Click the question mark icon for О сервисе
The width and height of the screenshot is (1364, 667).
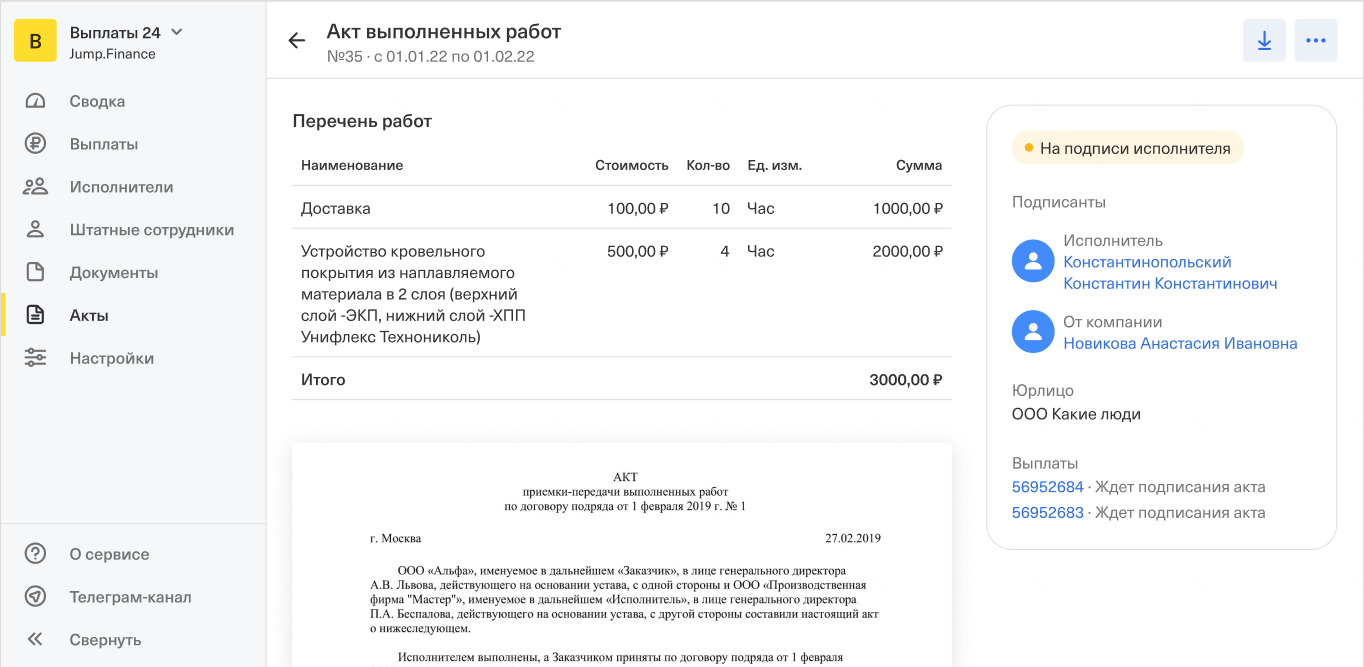tap(36, 554)
